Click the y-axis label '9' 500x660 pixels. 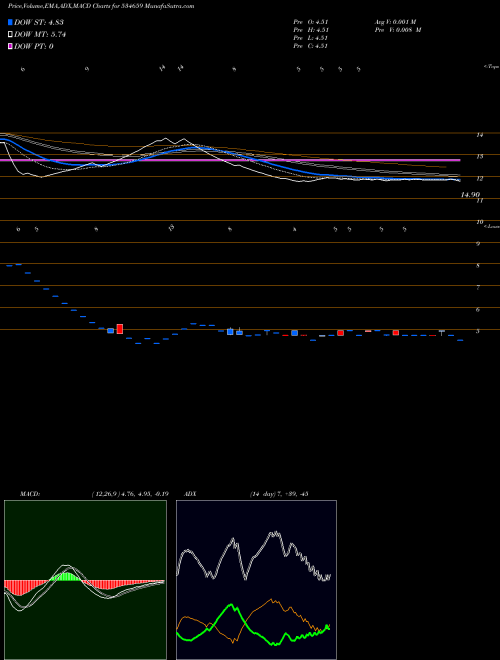pyautogui.click(x=478, y=244)
